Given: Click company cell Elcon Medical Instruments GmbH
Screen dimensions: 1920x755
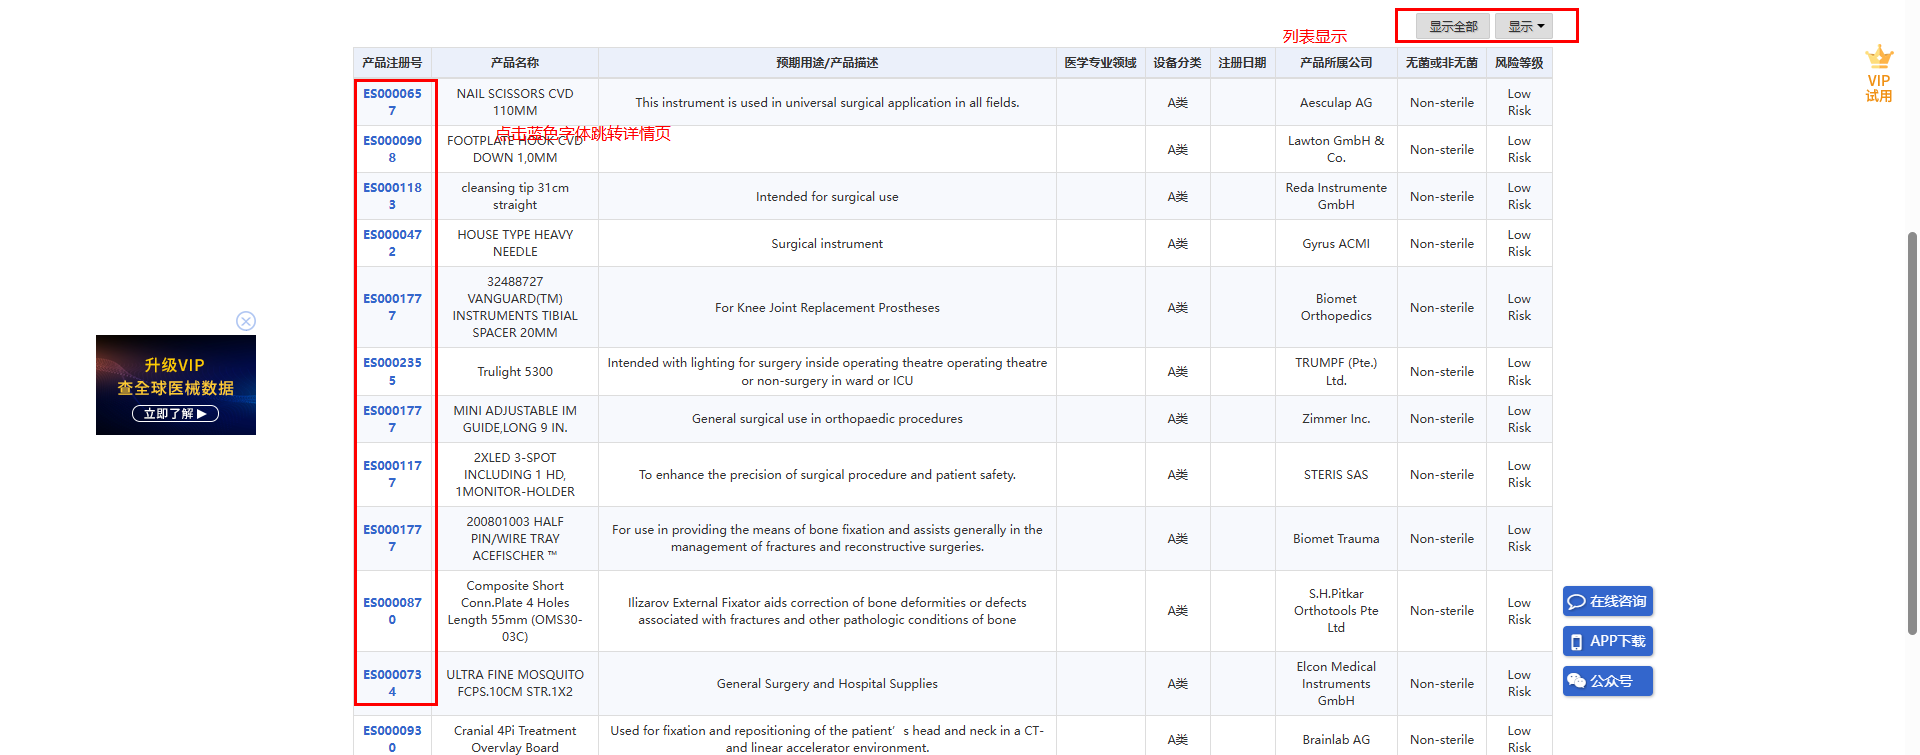Looking at the screenshot, I should click(1336, 683).
